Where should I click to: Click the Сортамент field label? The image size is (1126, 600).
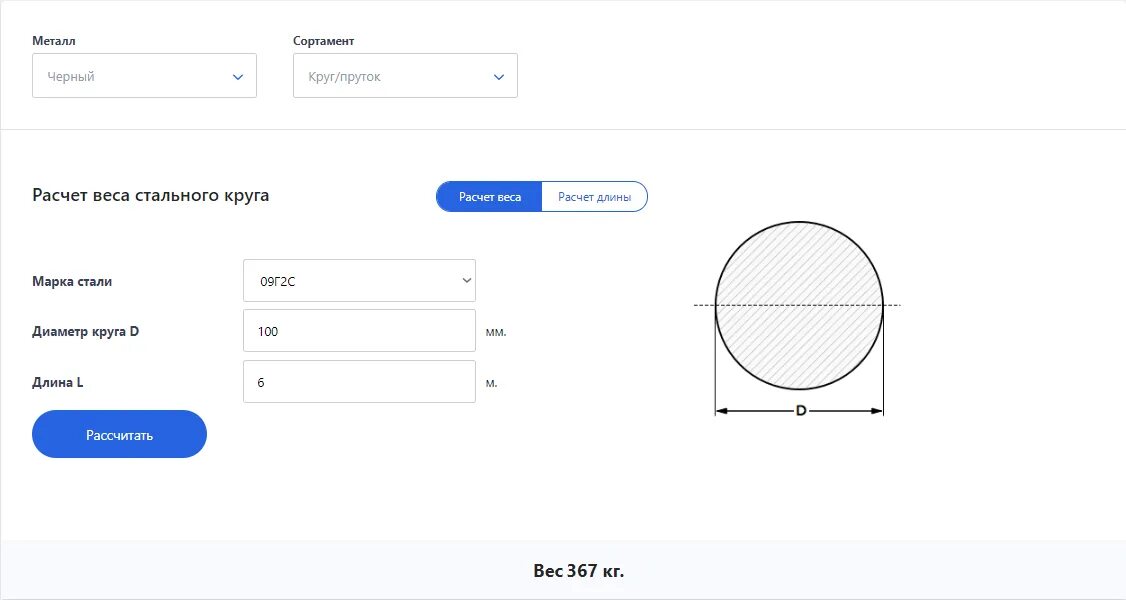(x=324, y=41)
